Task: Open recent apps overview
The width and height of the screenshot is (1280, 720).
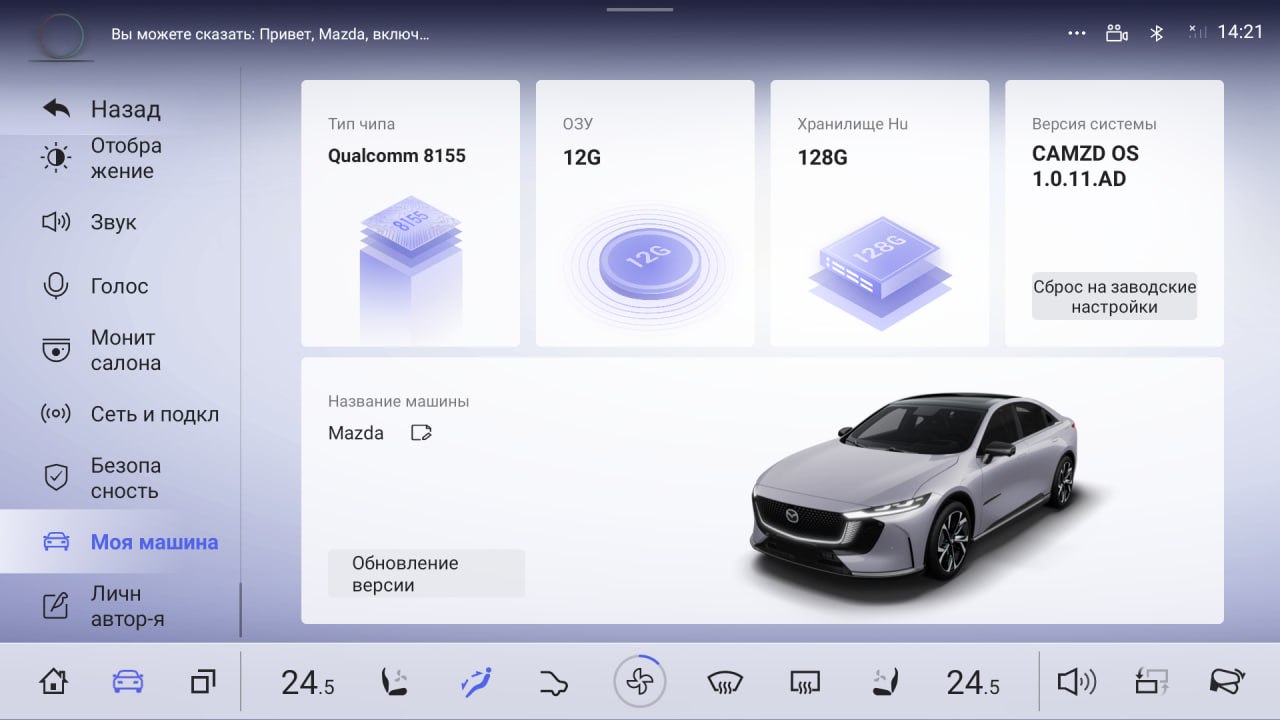Action: tap(203, 682)
